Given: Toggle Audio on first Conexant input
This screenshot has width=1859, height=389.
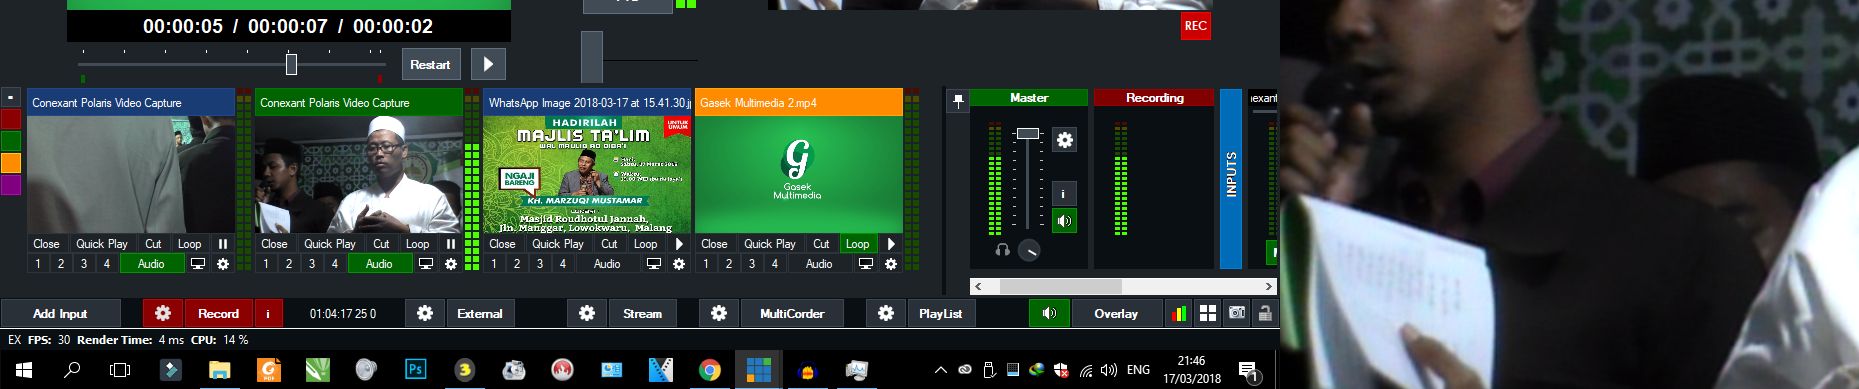Looking at the screenshot, I should click(x=151, y=264).
